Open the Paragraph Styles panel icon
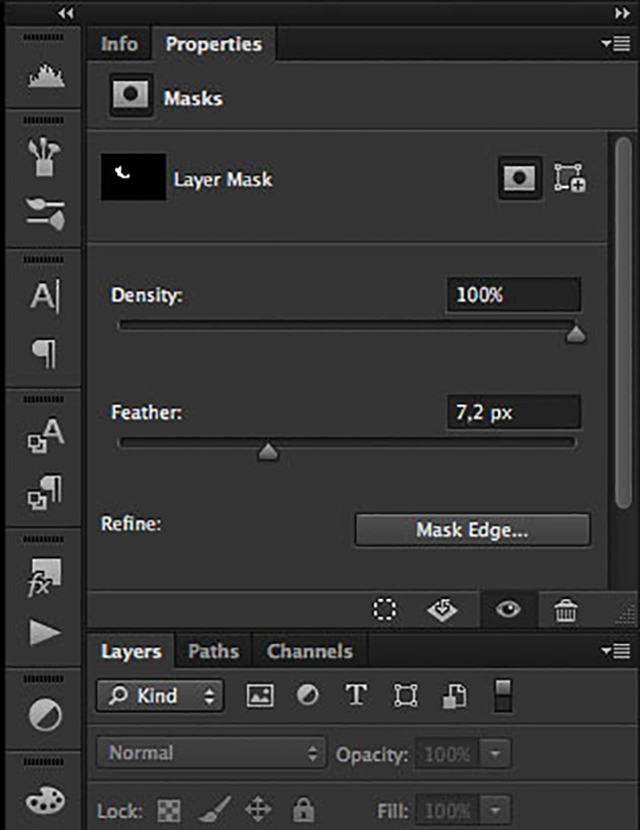The height and width of the screenshot is (830, 640). point(45,492)
